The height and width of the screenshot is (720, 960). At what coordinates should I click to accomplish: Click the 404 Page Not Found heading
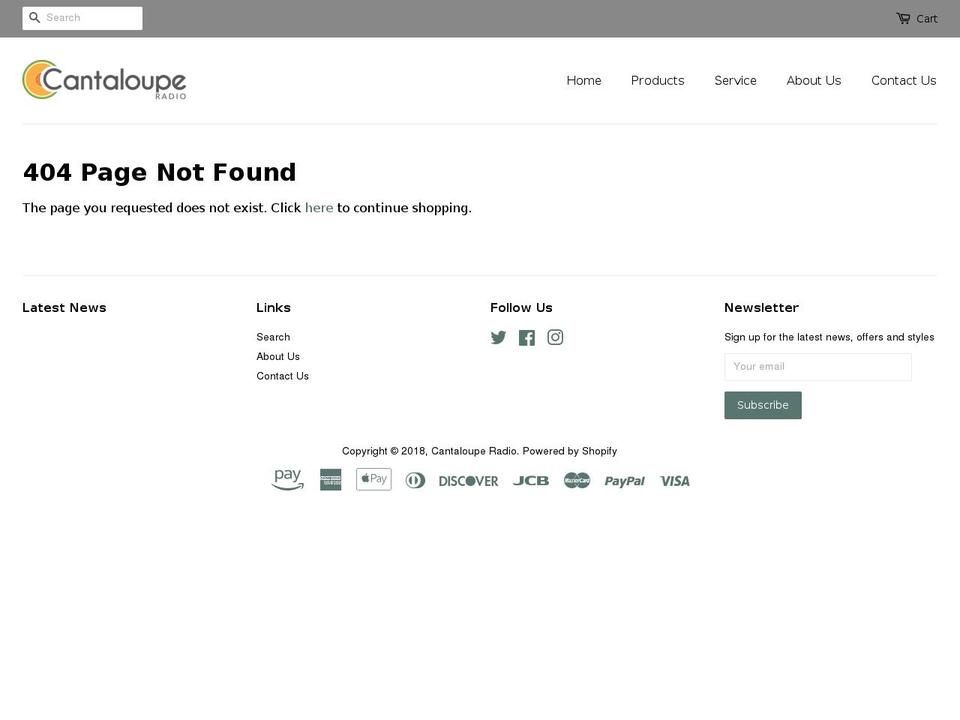(159, 172)
